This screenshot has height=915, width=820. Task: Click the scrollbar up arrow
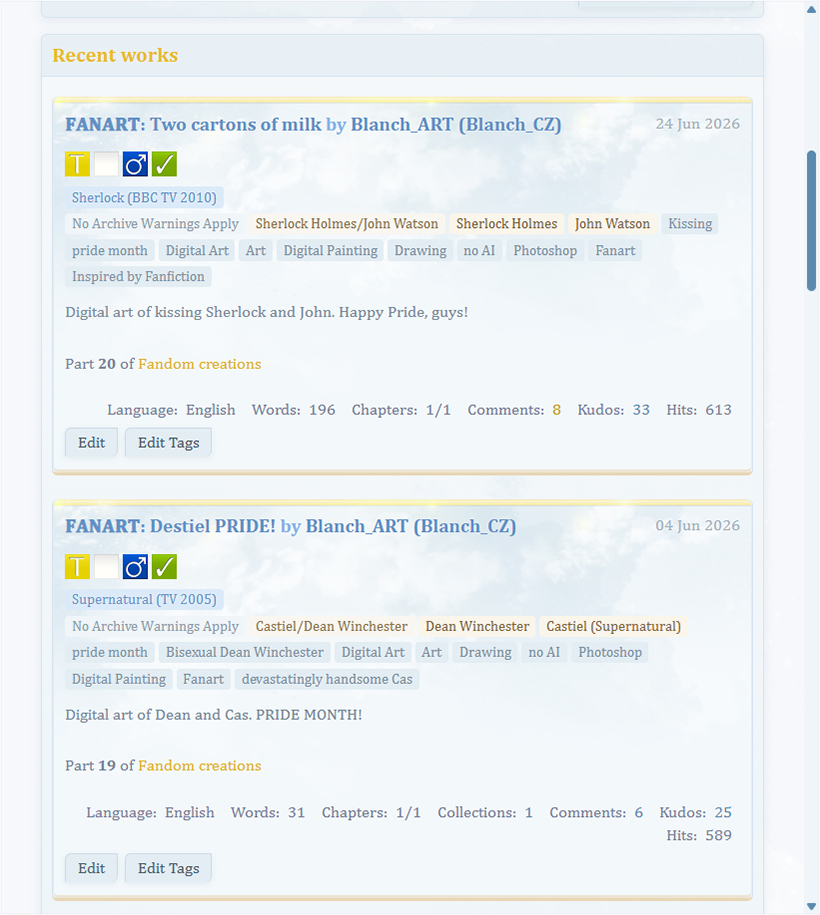click(x=811, y=9)
